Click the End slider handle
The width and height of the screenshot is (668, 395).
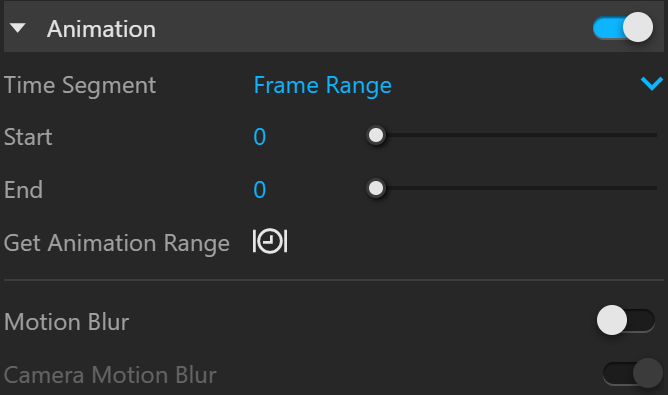pos(376,188)
